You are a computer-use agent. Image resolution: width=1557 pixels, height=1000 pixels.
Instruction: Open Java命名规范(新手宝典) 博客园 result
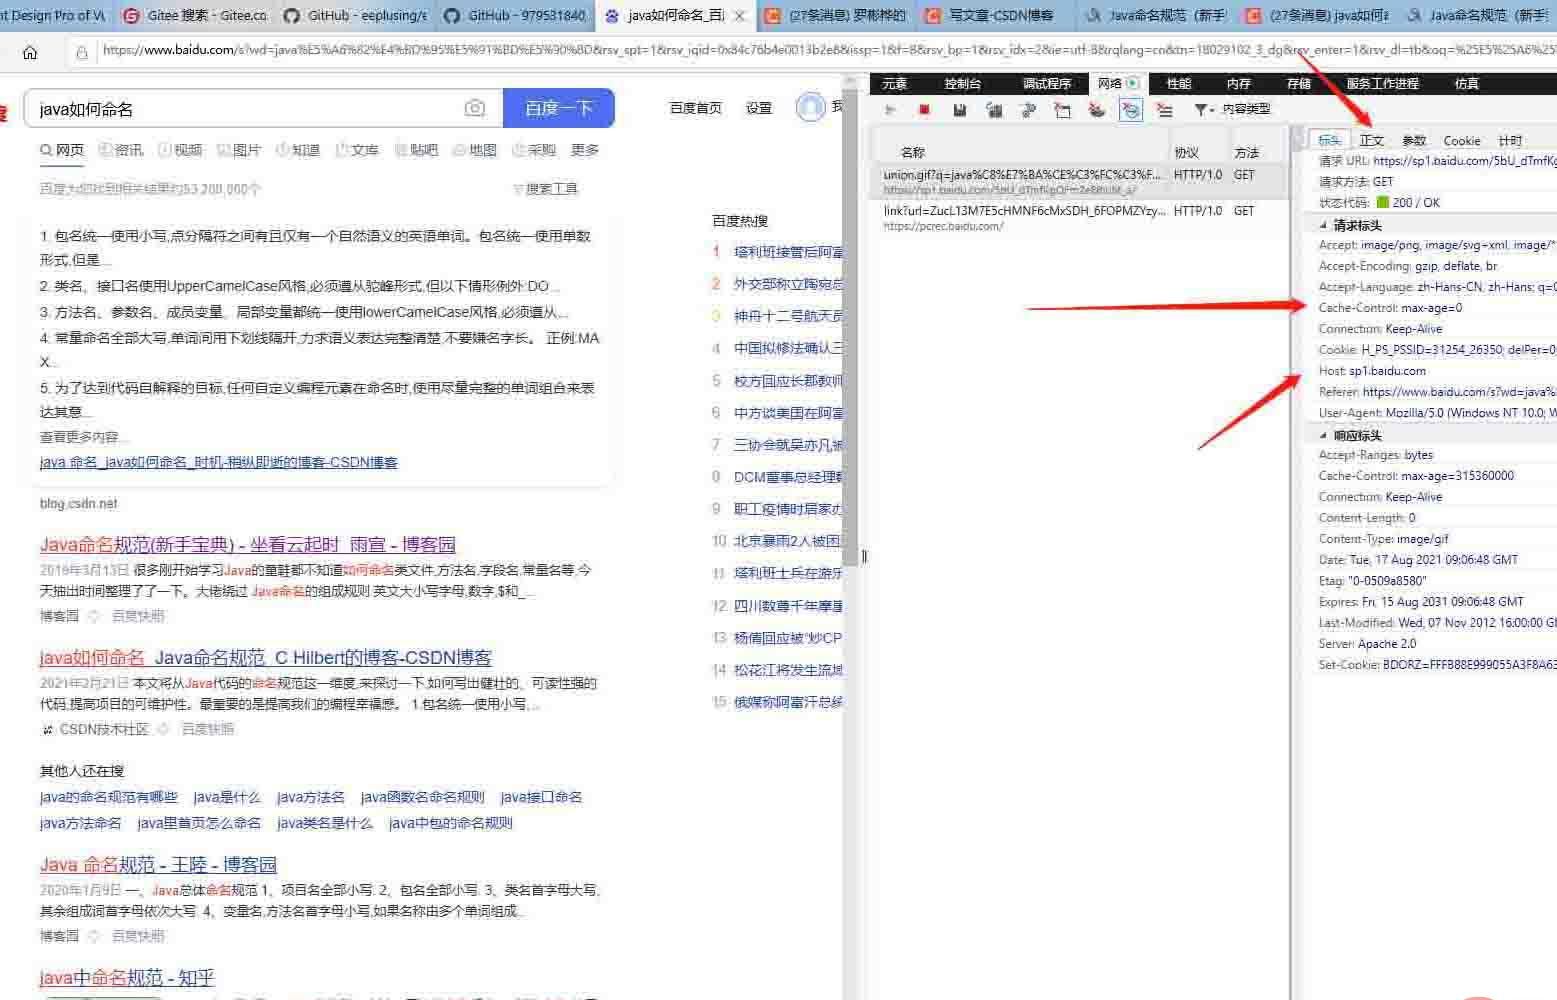[247, 545]
